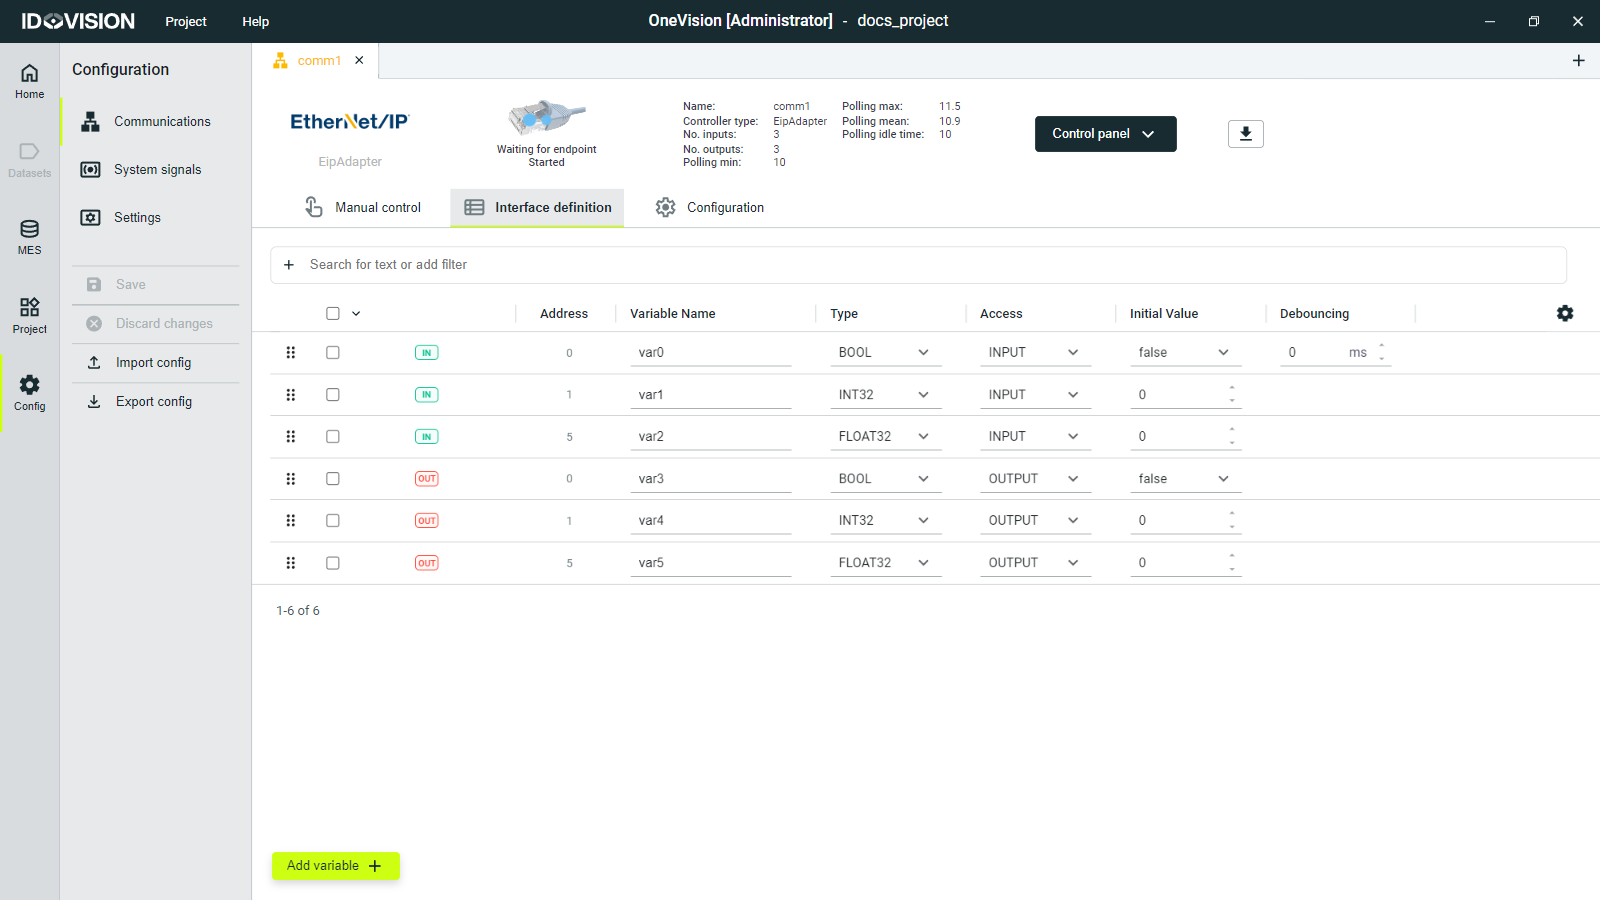1600x900 pixels.
Task: Click Export config
Action: (x=153, y=402)
